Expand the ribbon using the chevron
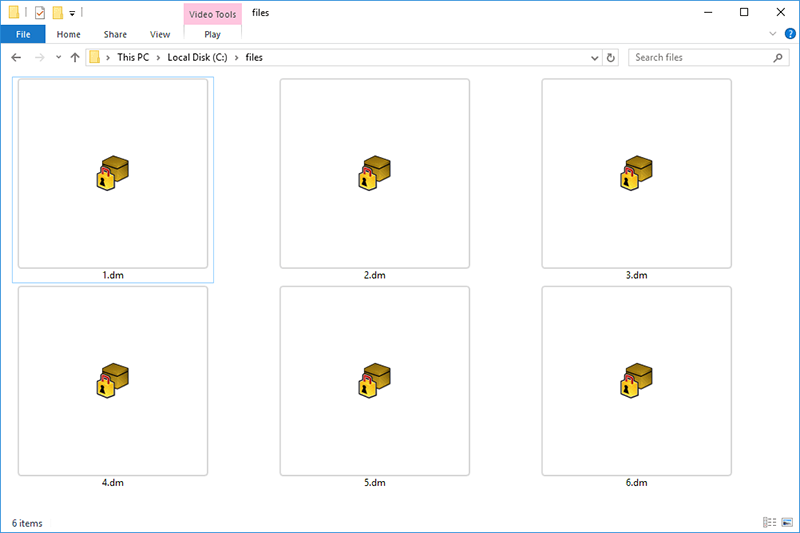 (x=772, y=34)
